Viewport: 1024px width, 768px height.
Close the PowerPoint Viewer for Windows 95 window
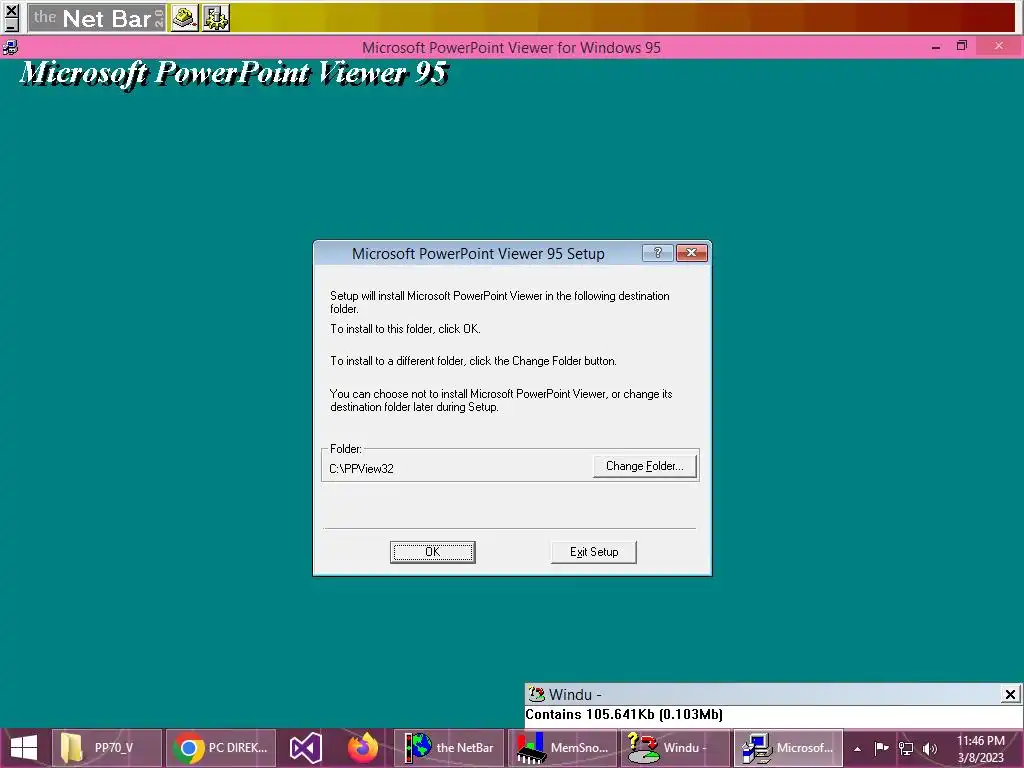999,46
